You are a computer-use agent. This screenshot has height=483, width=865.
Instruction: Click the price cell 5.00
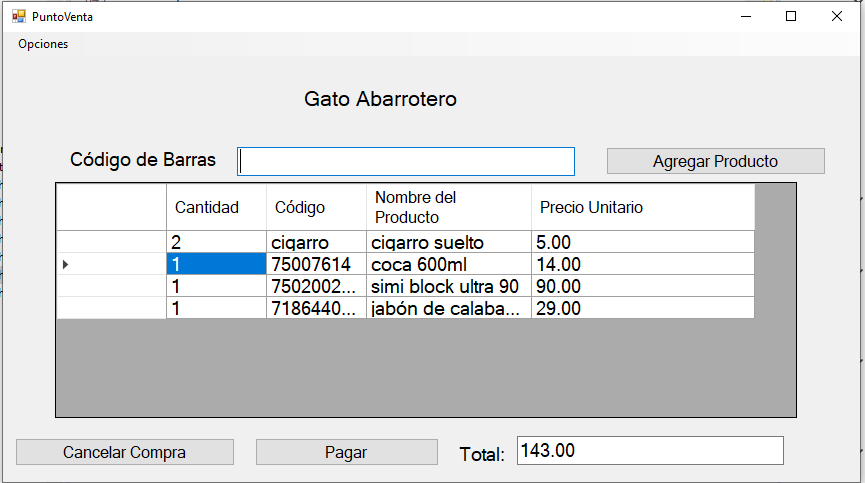(643, 242)
